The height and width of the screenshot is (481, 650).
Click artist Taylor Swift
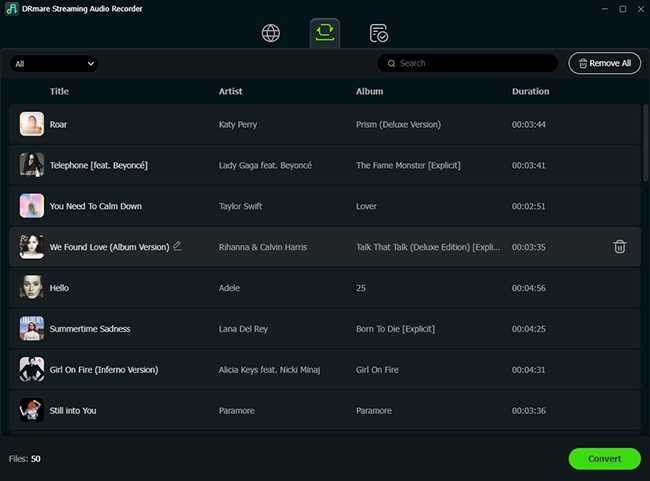pos(240,206)
